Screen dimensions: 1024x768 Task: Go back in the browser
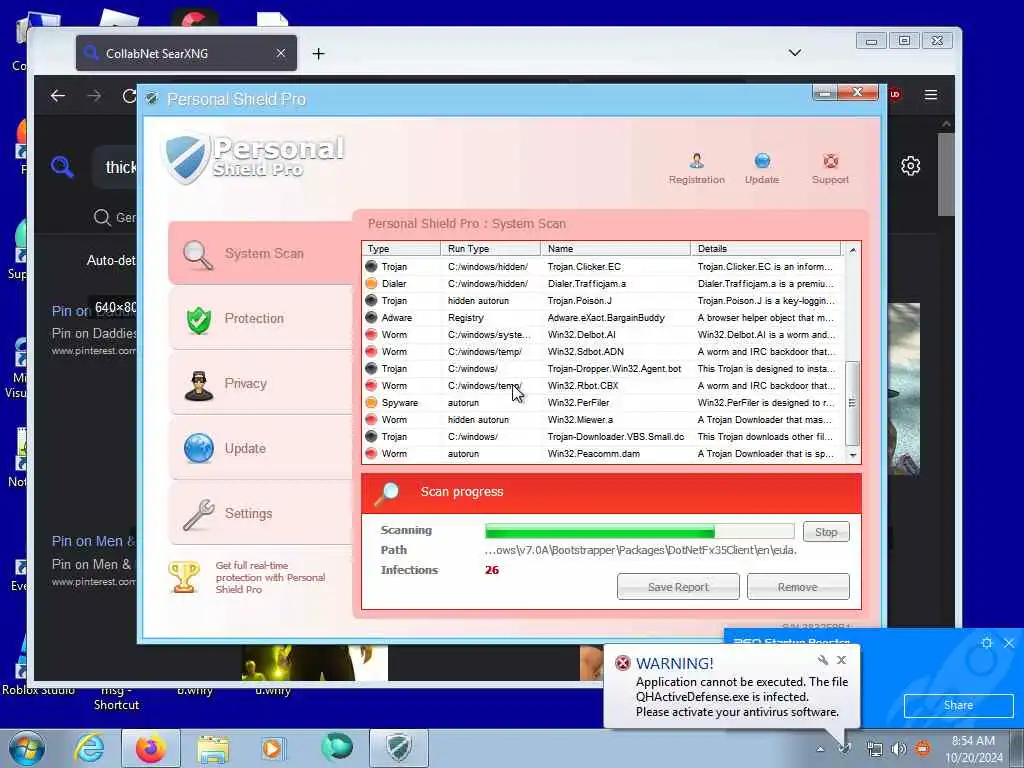(57, 96)
